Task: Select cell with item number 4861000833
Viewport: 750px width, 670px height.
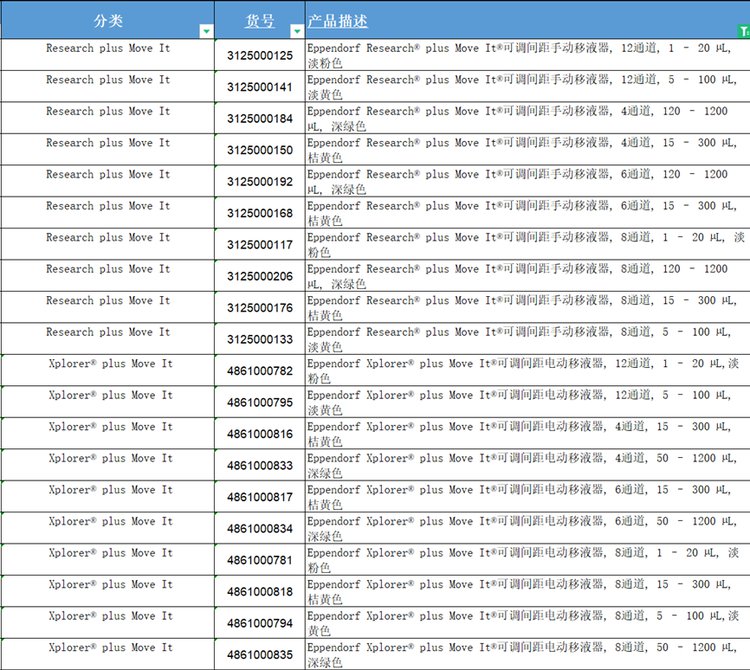Action: tap(260, 466)
